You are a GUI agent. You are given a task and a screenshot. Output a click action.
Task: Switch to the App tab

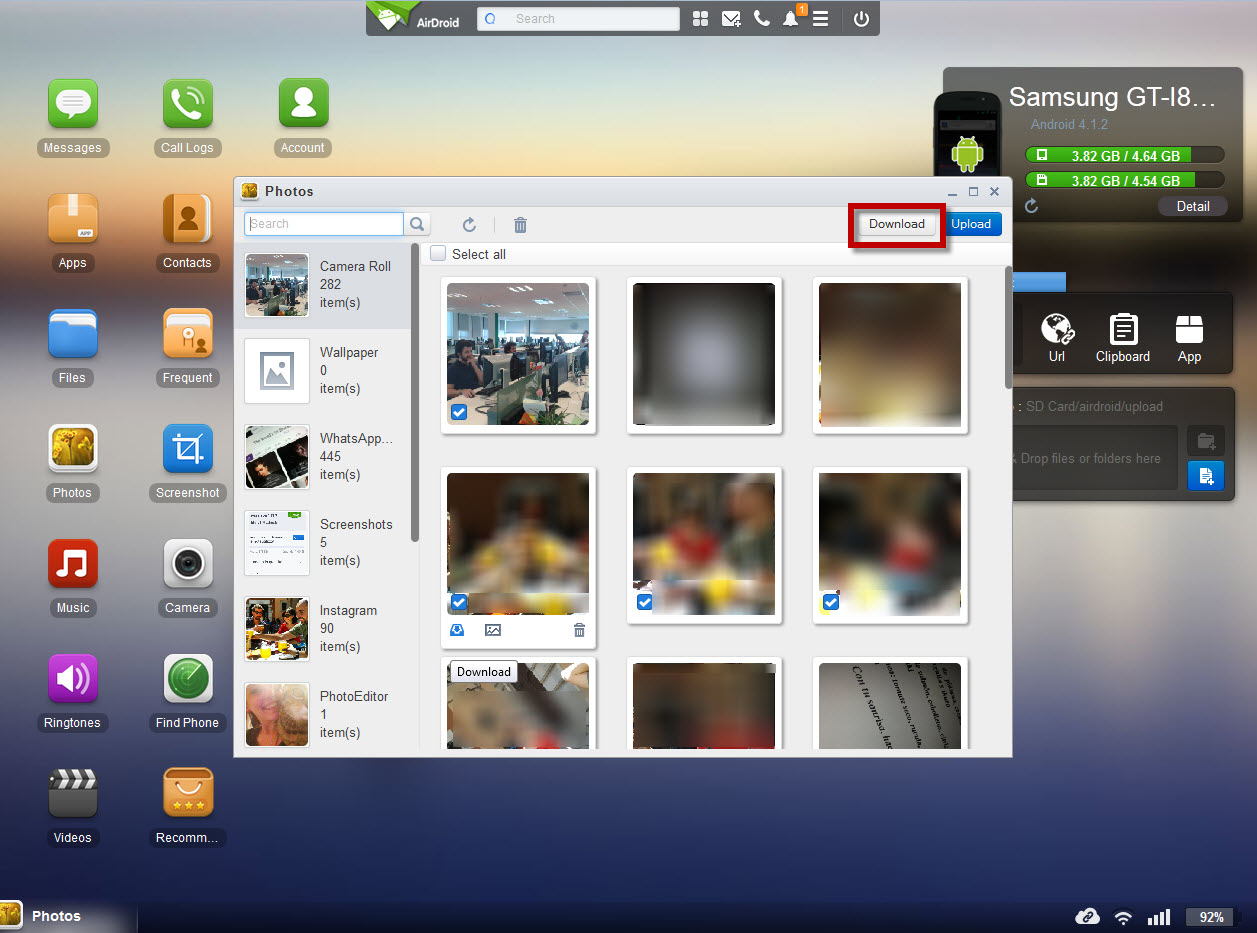(1189, 334)
